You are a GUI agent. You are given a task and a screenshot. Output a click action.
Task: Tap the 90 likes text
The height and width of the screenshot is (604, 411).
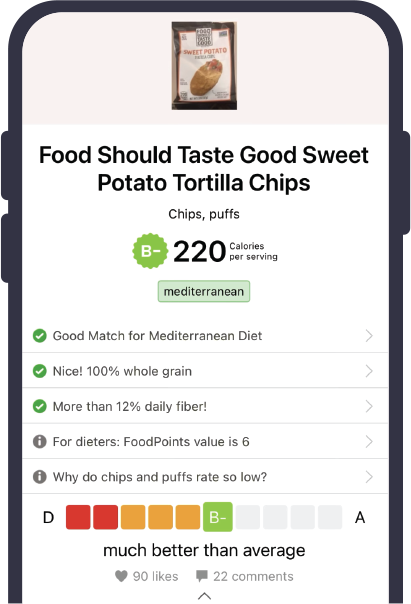155,576
